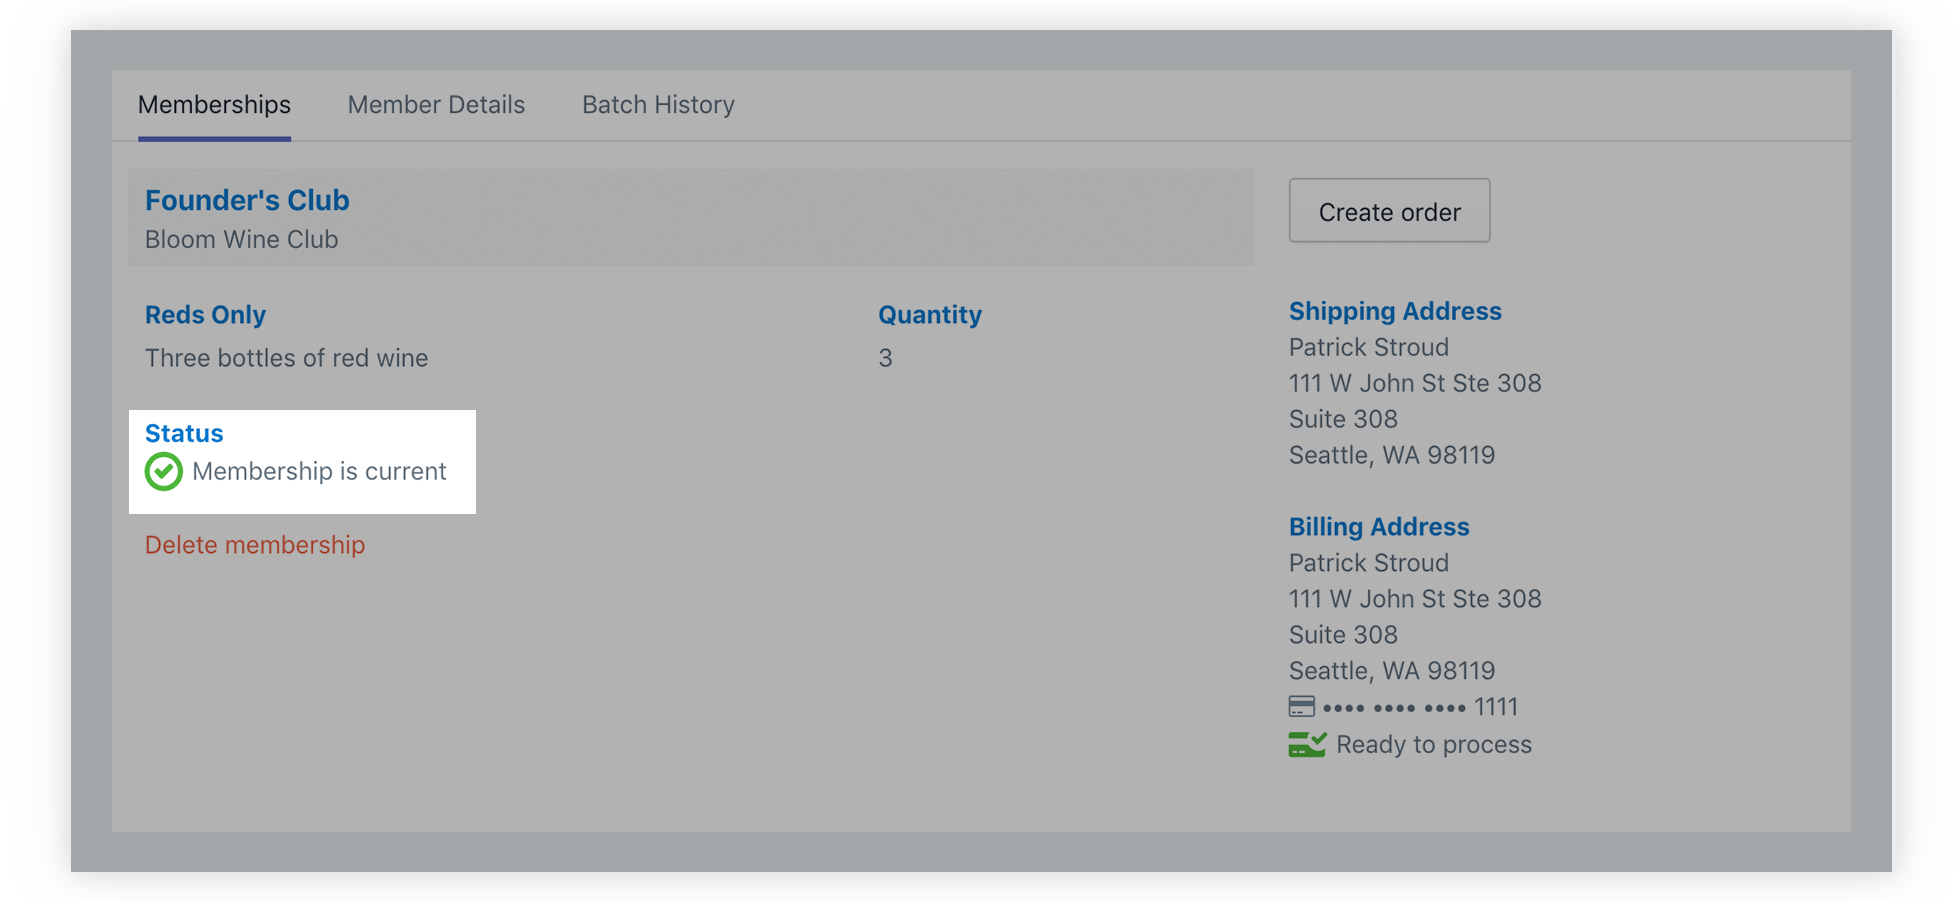
Task: Click the quantity value 3
Action: (885, 358)
